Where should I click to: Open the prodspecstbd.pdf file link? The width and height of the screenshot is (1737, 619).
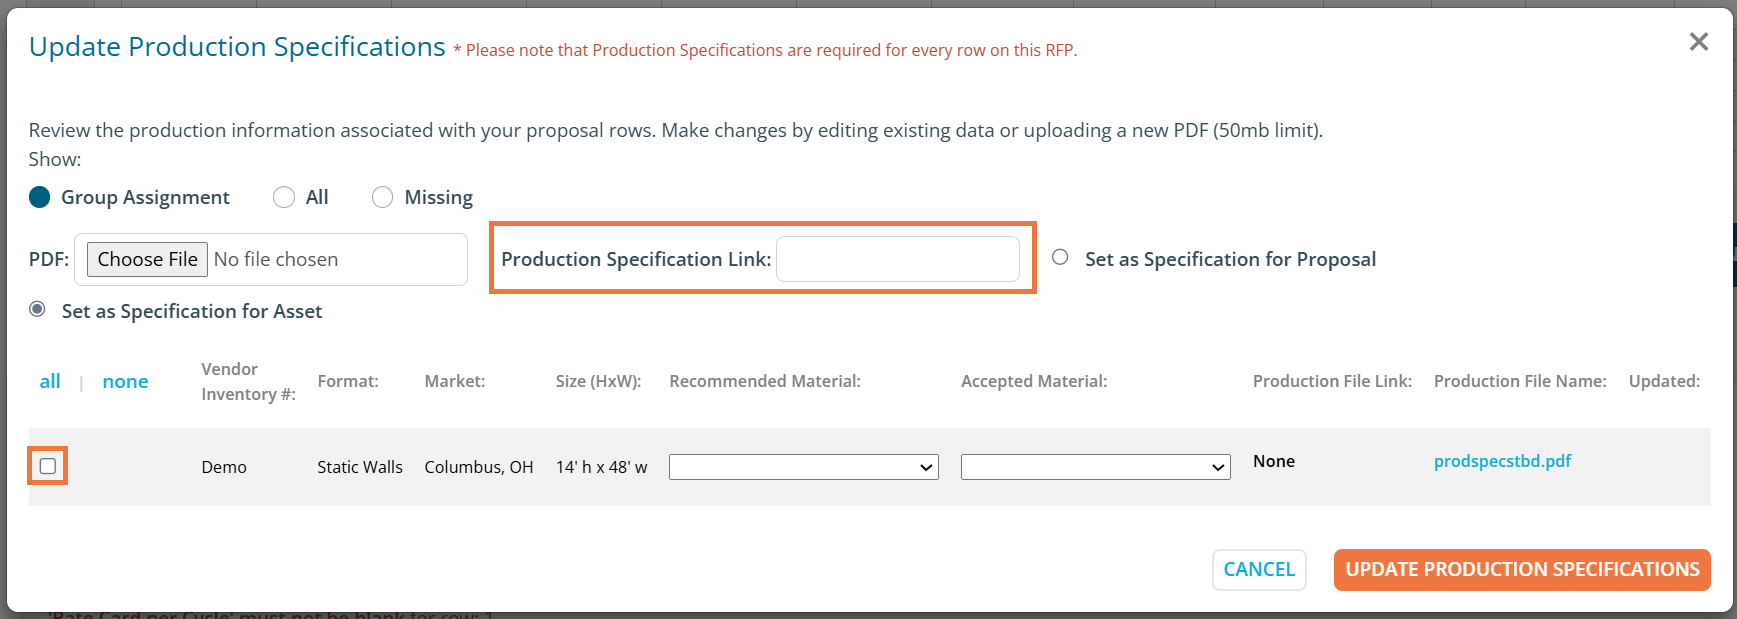click(1502, 461)
